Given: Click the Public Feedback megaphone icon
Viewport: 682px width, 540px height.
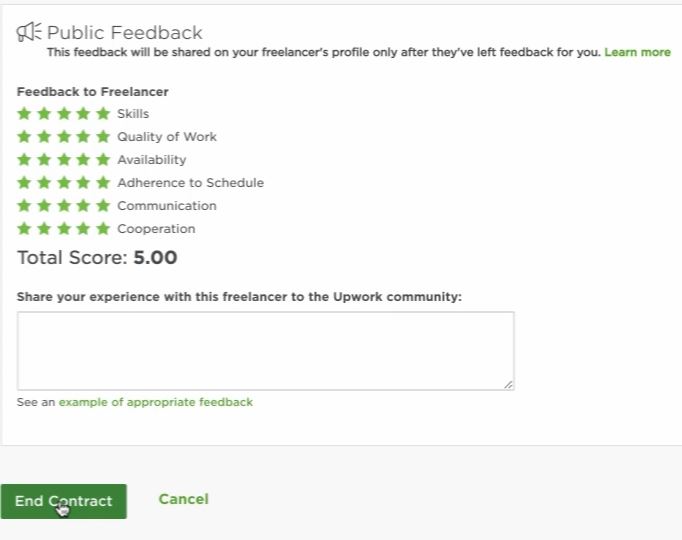Looking at the screenshot, I should pos(29,32).
